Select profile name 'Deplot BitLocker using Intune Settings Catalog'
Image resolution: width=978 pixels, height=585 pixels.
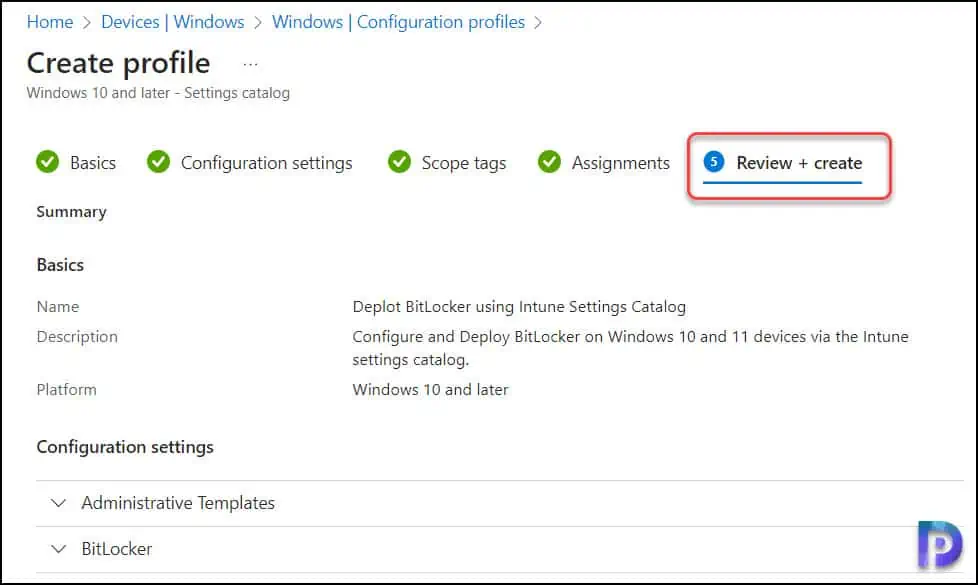519,307
